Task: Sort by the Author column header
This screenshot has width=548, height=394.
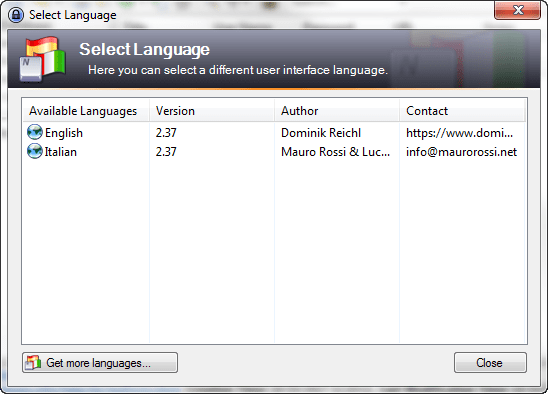Action: point(337,111)
